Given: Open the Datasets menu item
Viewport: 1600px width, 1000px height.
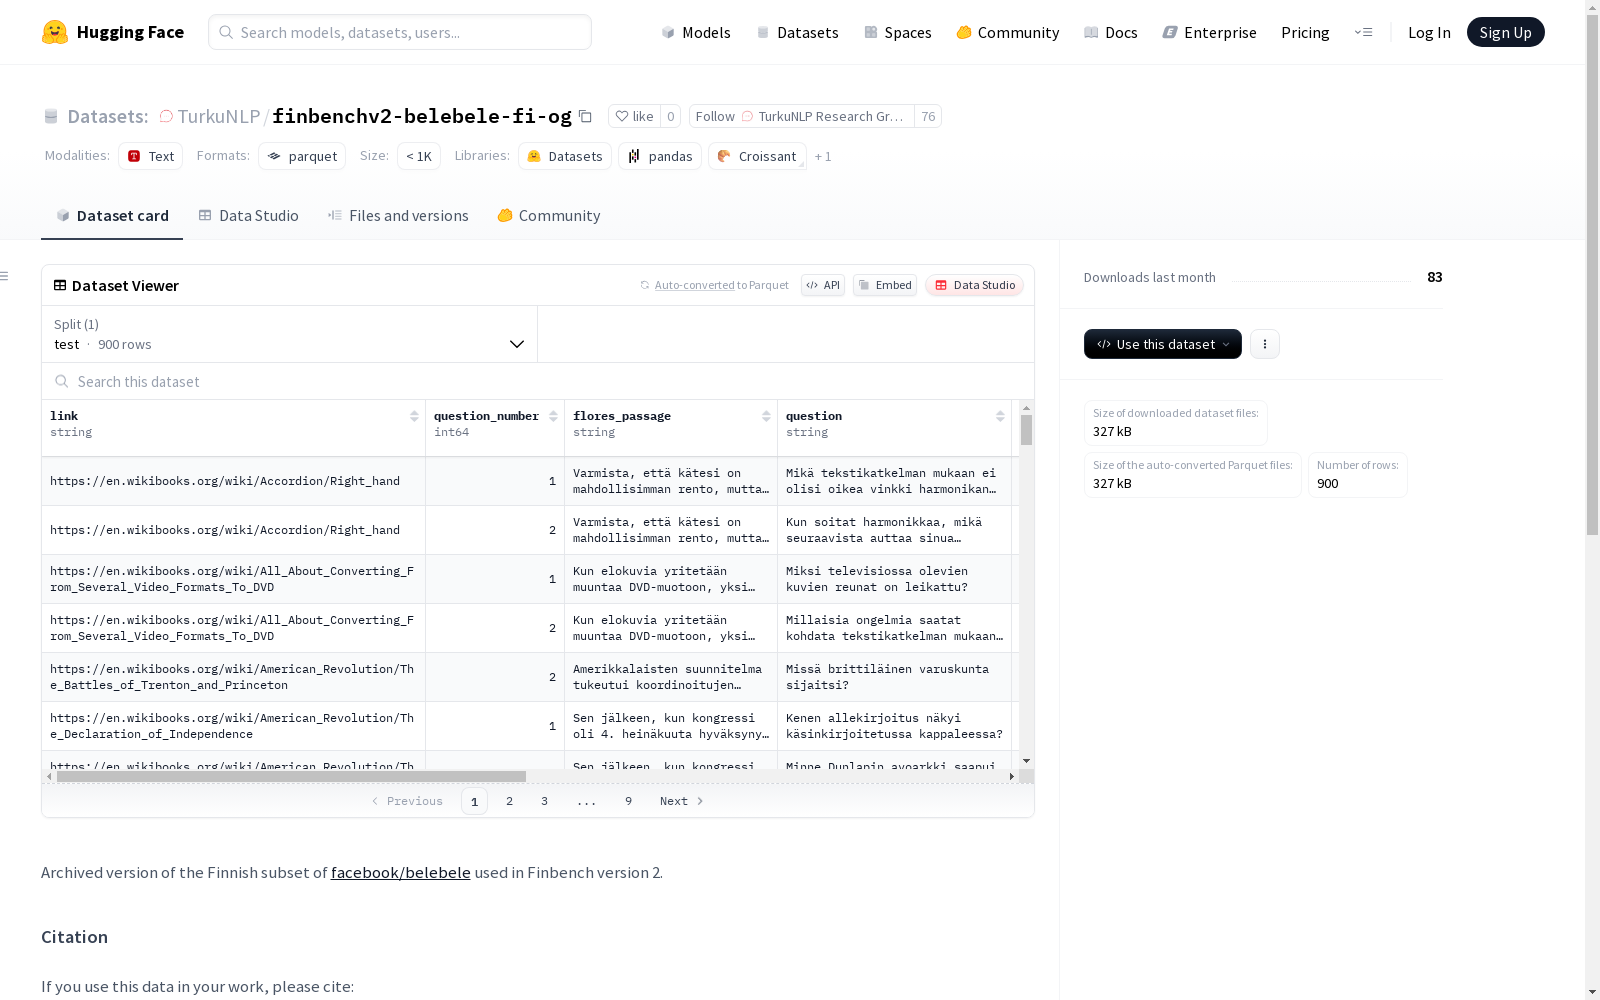Looking at the screenshot, I should 797,32.
